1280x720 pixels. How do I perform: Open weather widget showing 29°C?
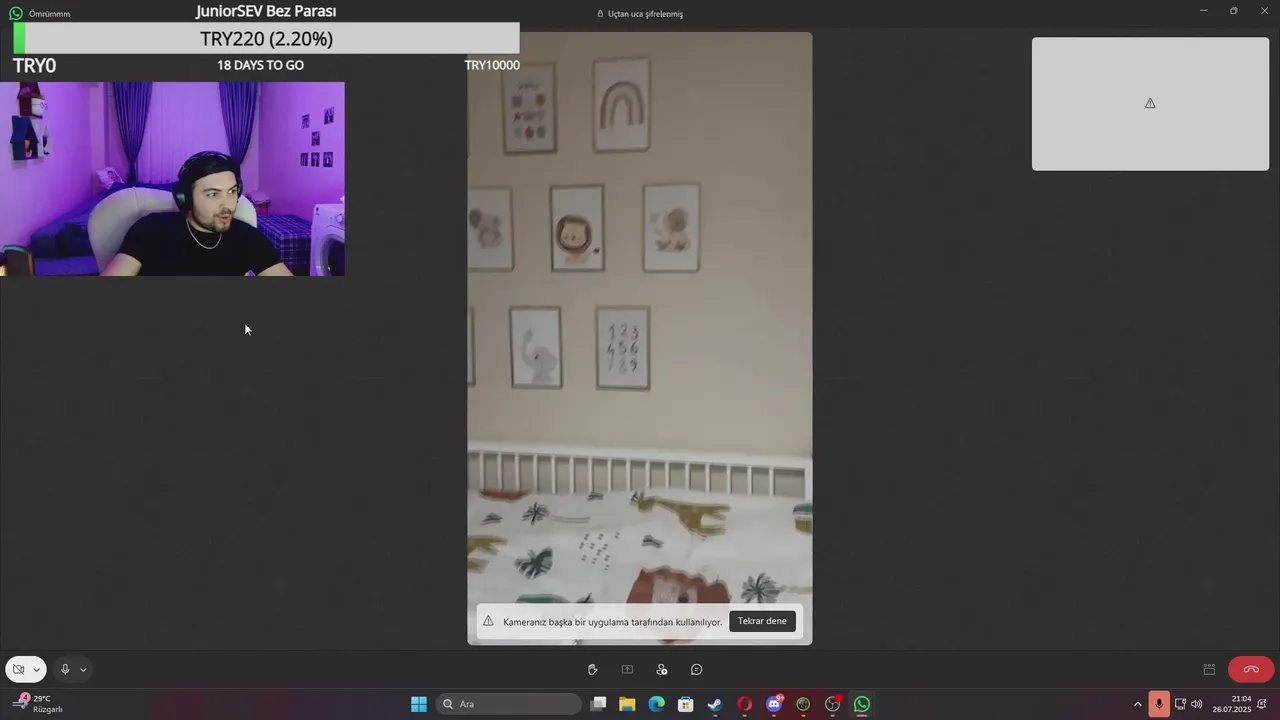click(38, 704)
